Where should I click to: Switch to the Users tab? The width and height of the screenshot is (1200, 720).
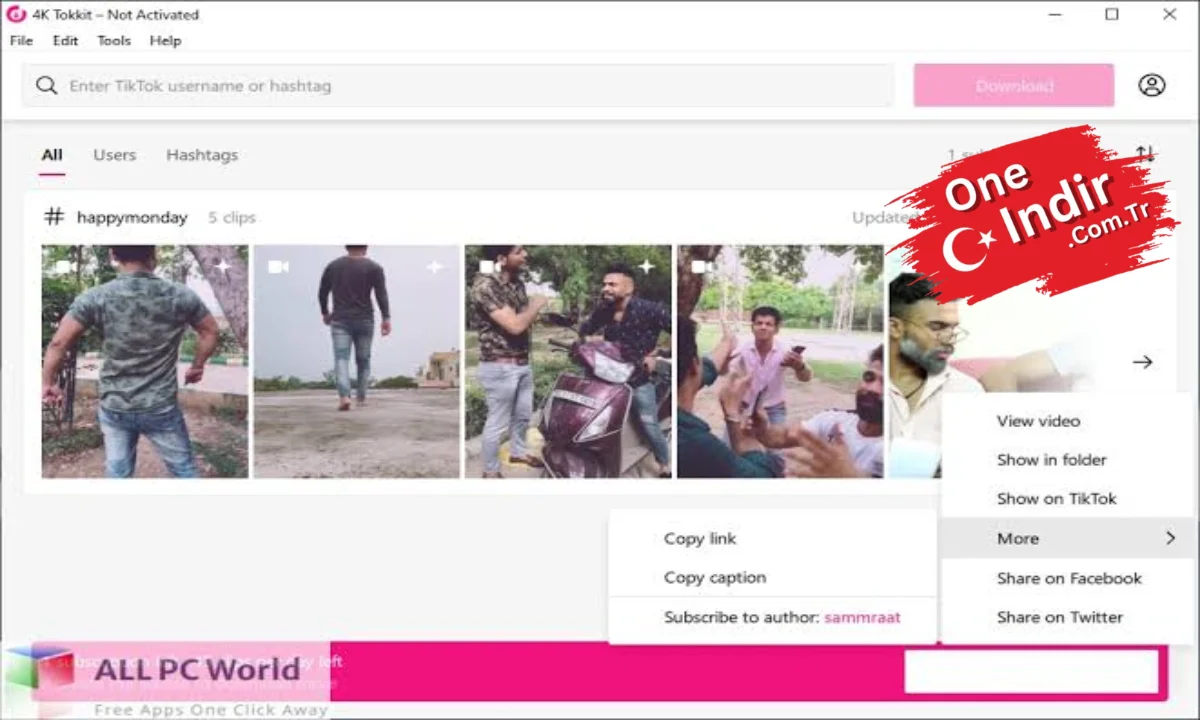114,155
